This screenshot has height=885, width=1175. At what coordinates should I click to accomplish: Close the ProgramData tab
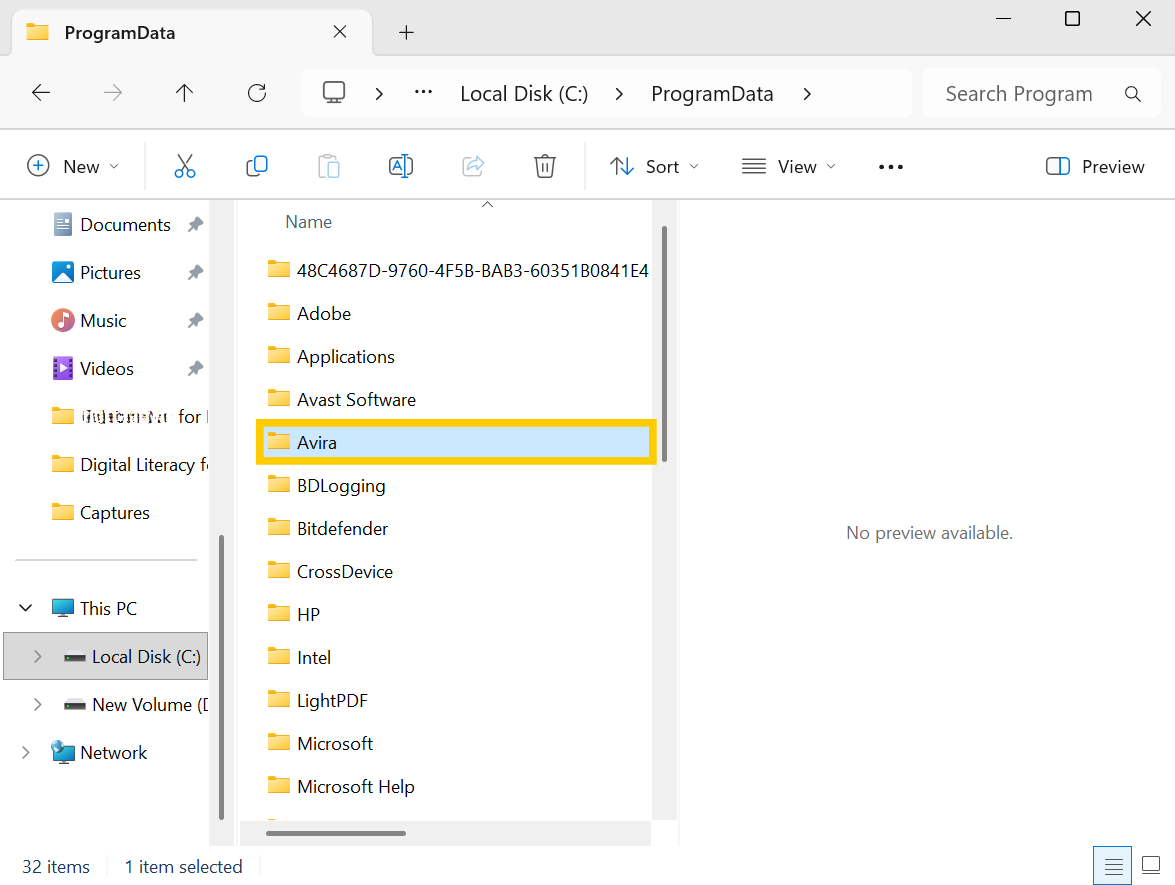(x=339, y=31)
